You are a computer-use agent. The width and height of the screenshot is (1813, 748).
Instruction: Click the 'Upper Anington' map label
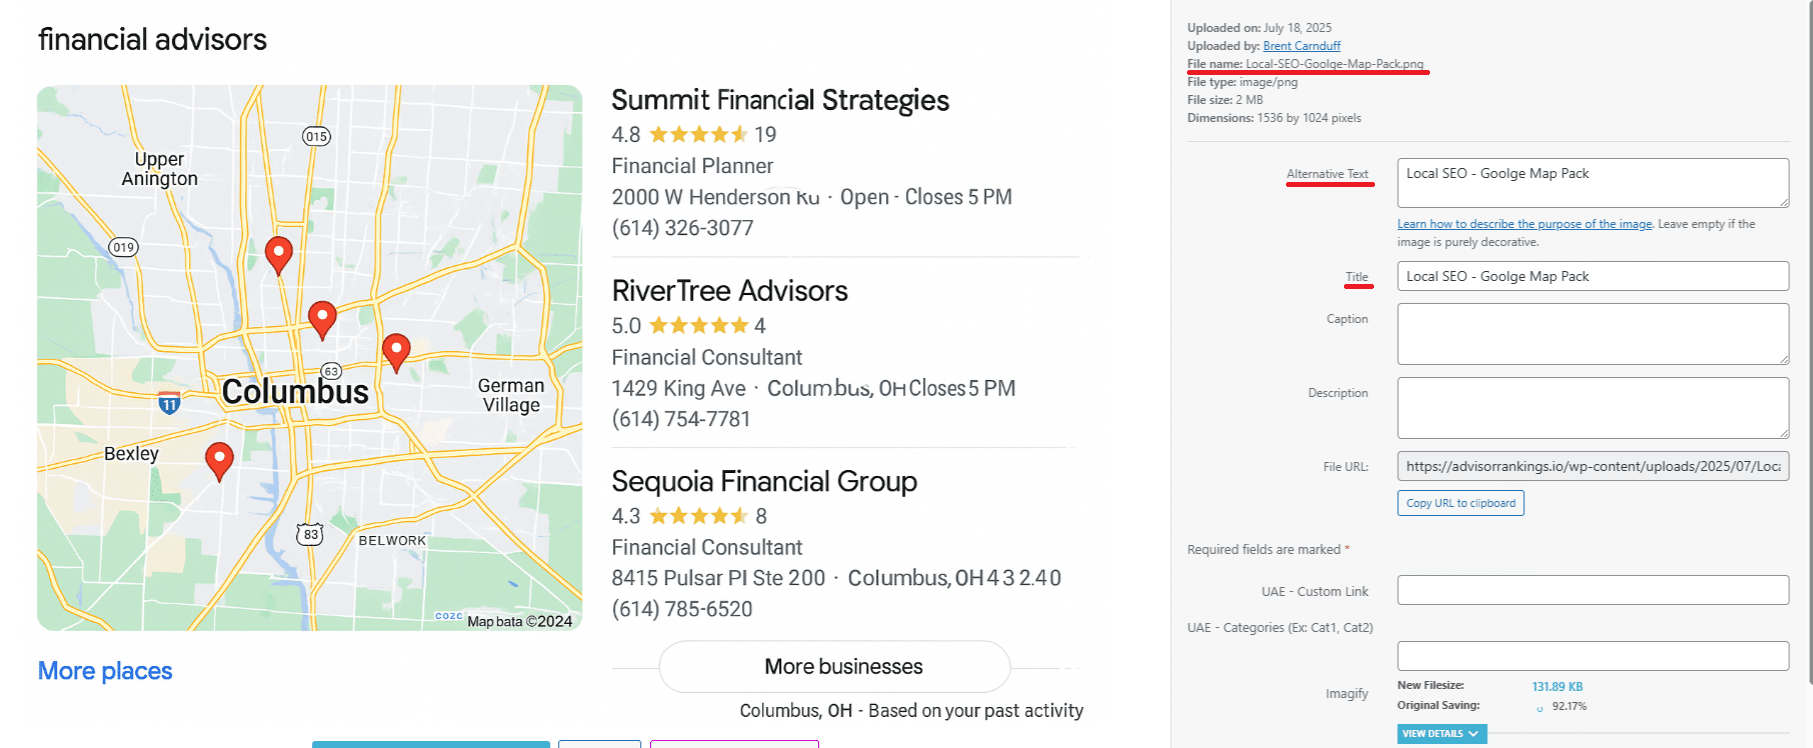point(160,169)
